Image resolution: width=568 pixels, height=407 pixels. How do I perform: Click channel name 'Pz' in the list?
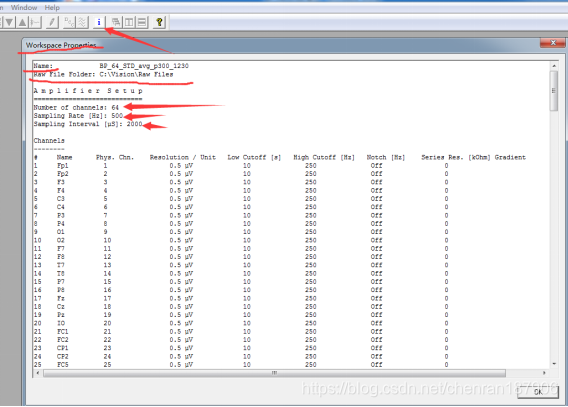pos(60,315)
